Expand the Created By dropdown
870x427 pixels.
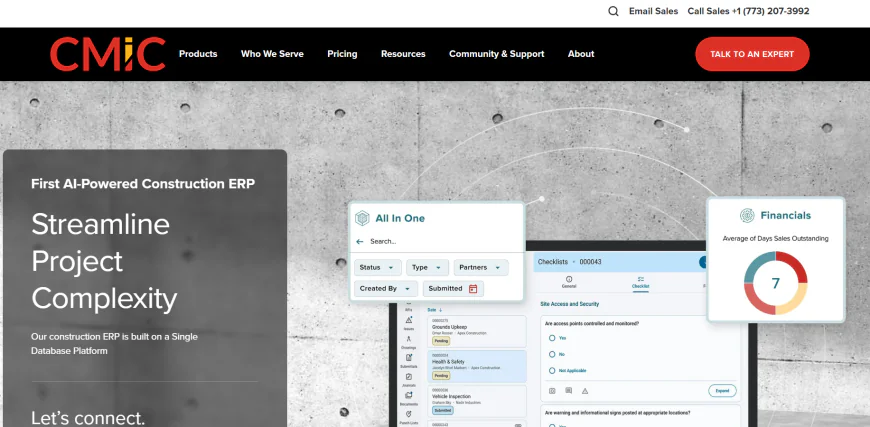(385, 289)
